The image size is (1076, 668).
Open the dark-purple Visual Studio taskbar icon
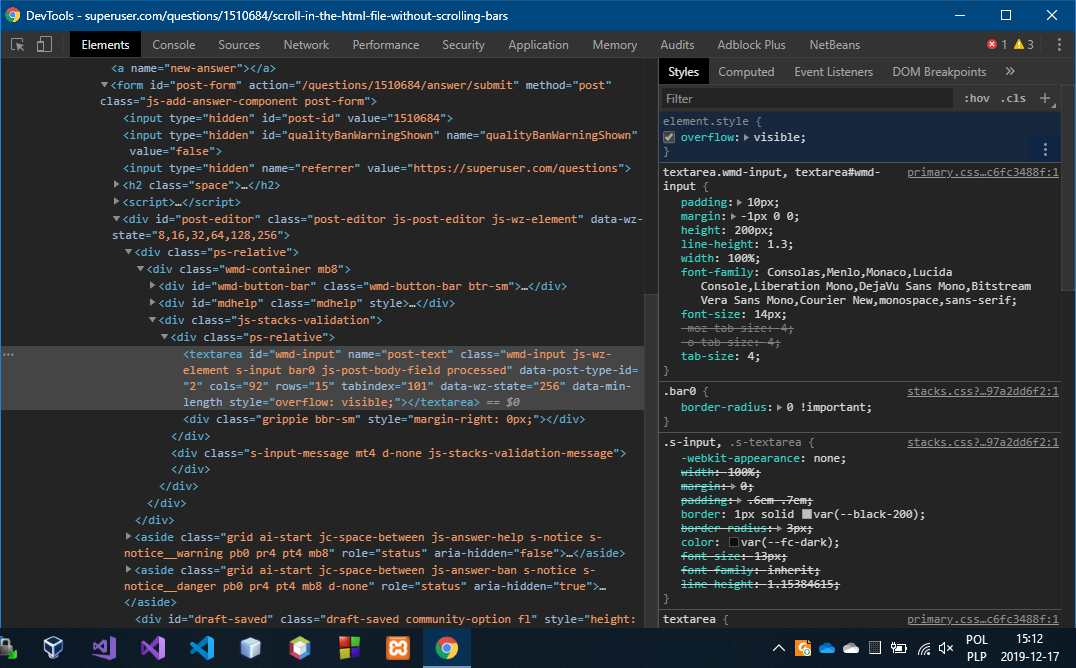(x=152, y=647)
